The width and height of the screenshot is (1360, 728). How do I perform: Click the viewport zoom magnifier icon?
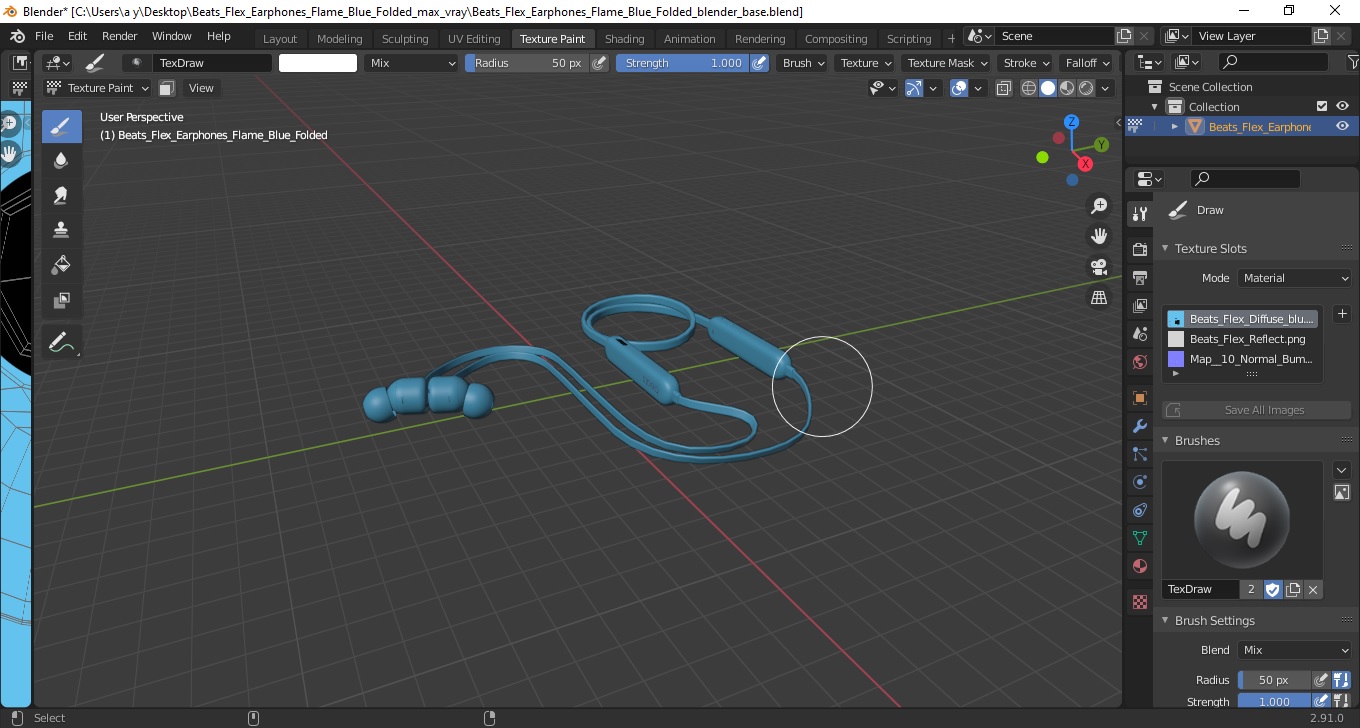pos(1099,206)
